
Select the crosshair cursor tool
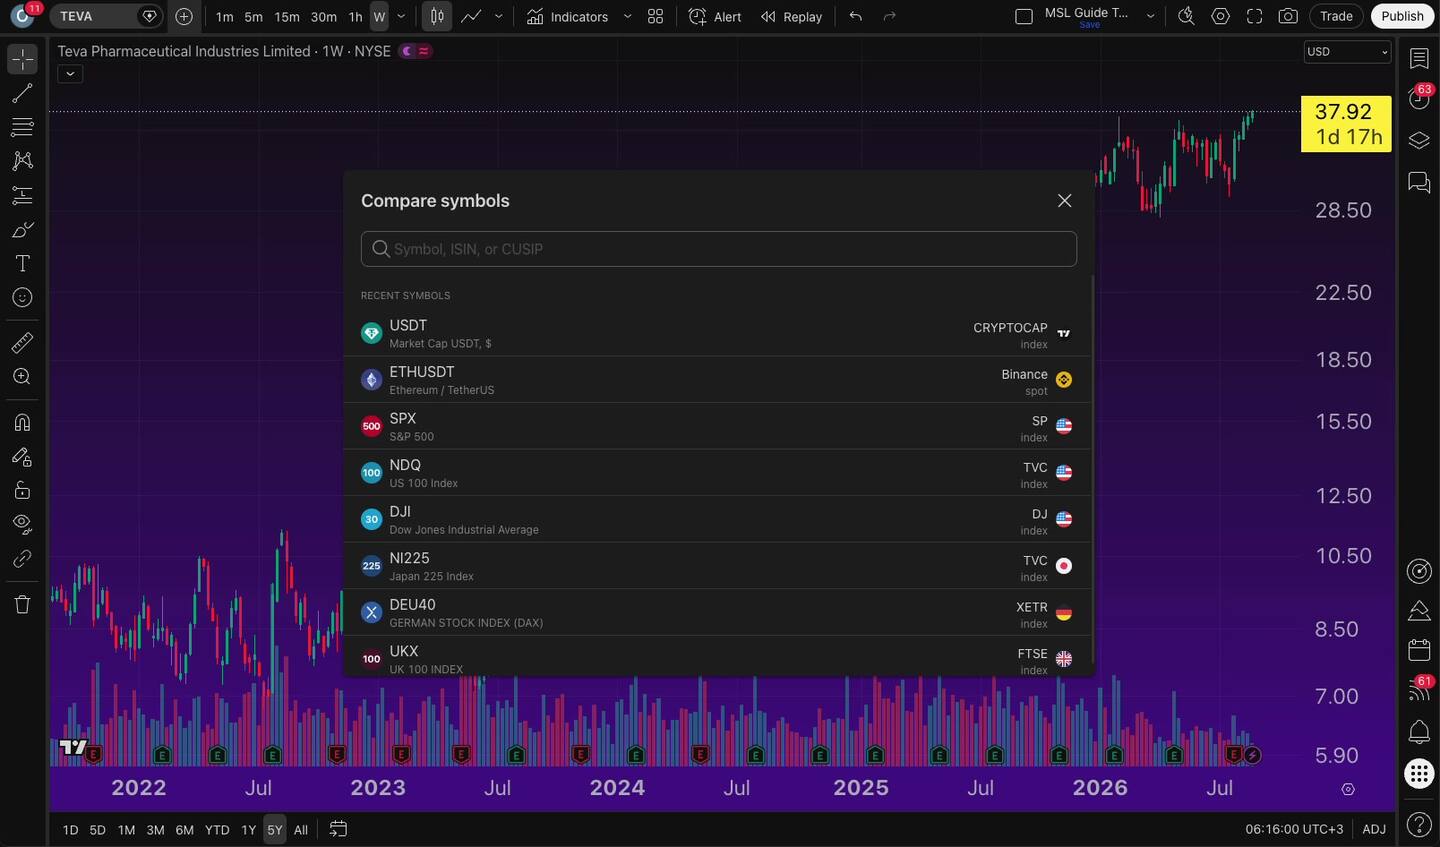22,60
